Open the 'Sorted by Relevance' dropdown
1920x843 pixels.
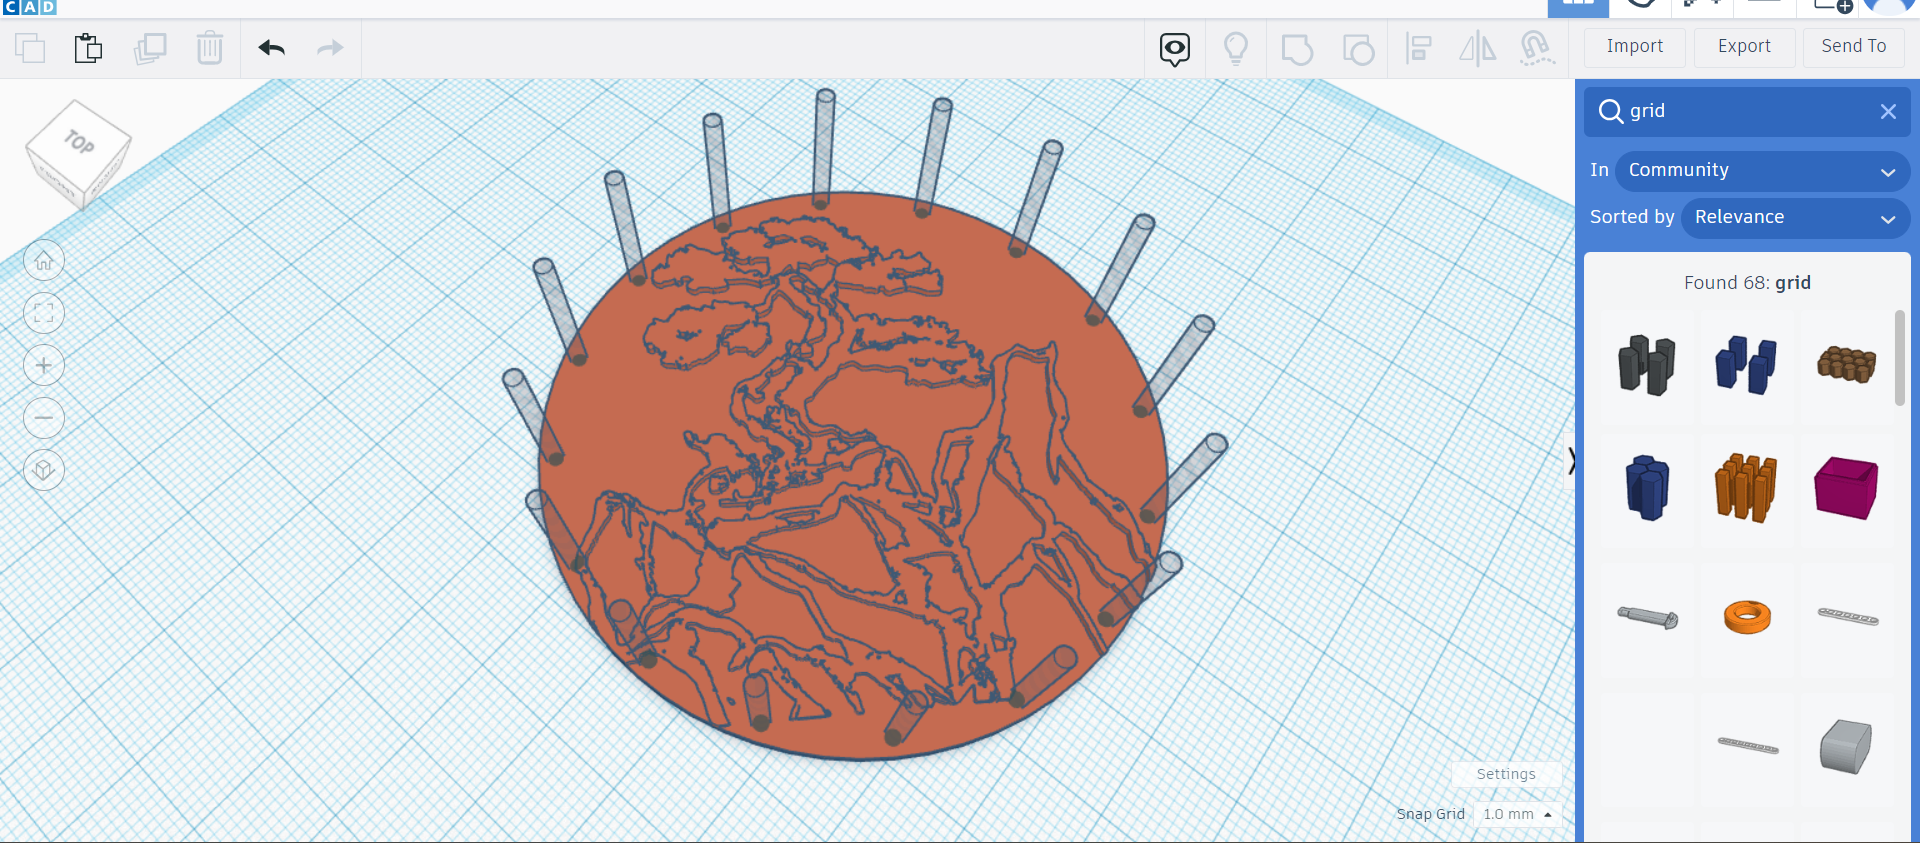coord(1795,217)
